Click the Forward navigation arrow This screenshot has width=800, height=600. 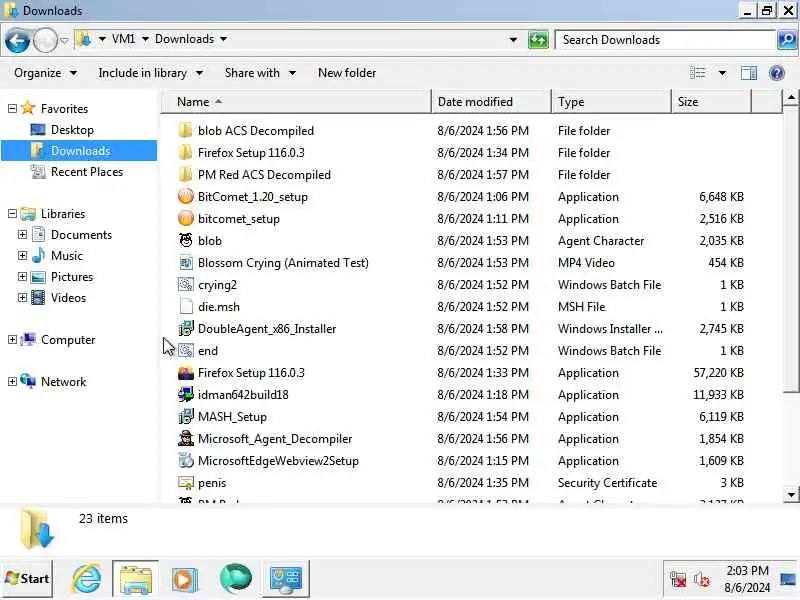tap(45, 40)
